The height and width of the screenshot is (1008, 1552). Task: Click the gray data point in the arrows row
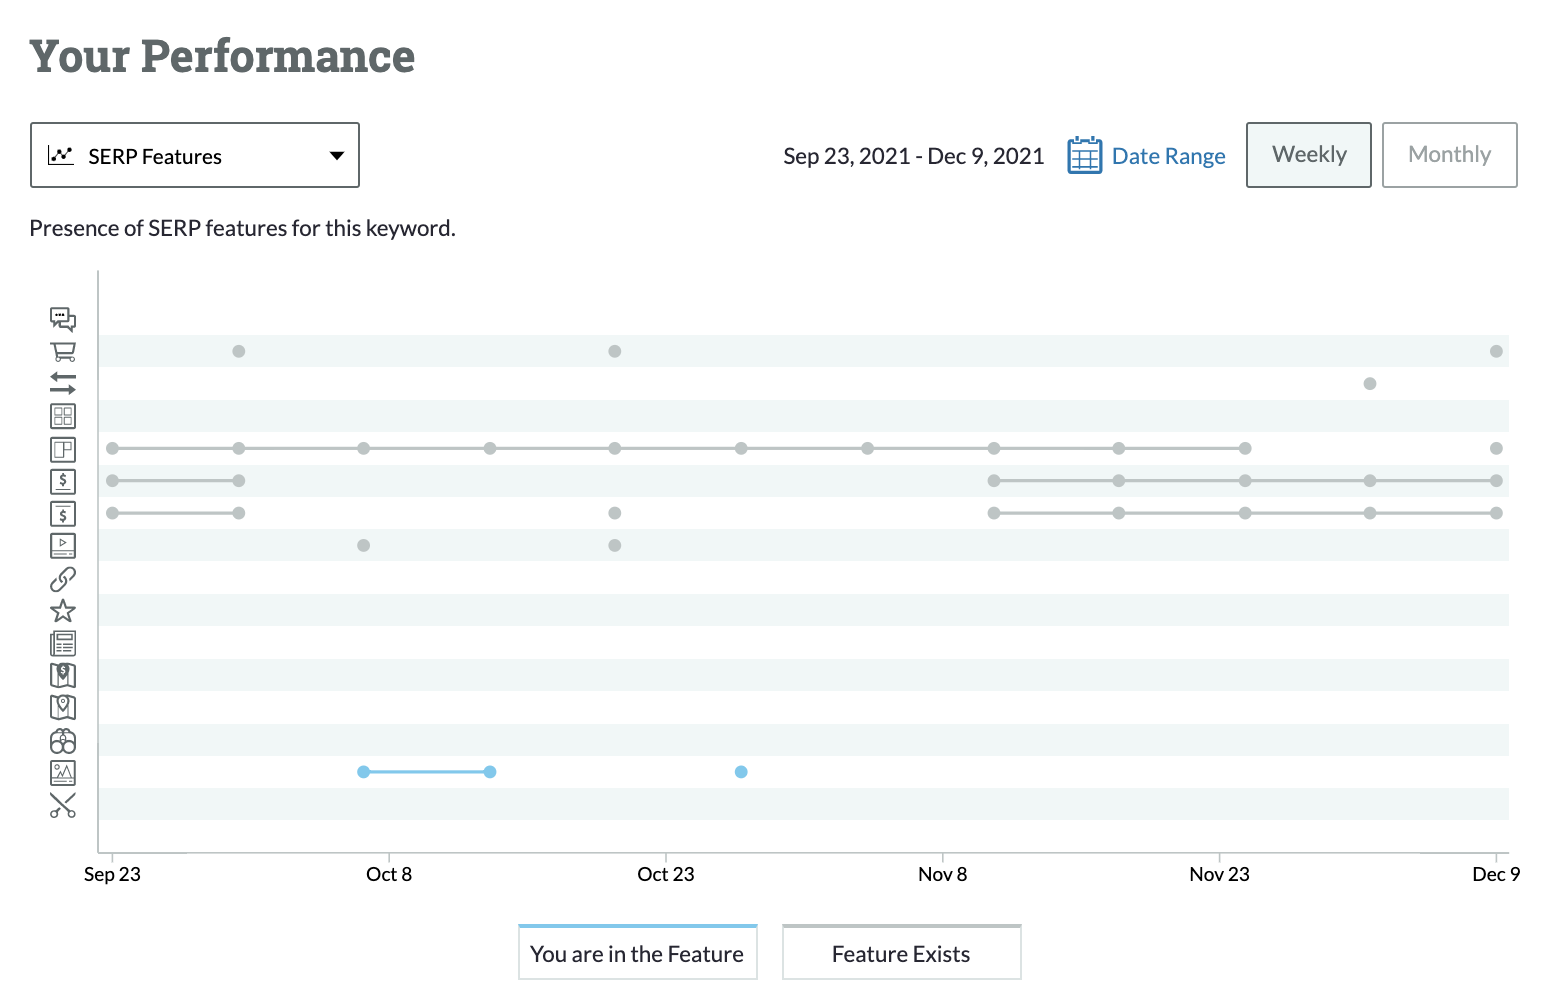(1370, 384)
